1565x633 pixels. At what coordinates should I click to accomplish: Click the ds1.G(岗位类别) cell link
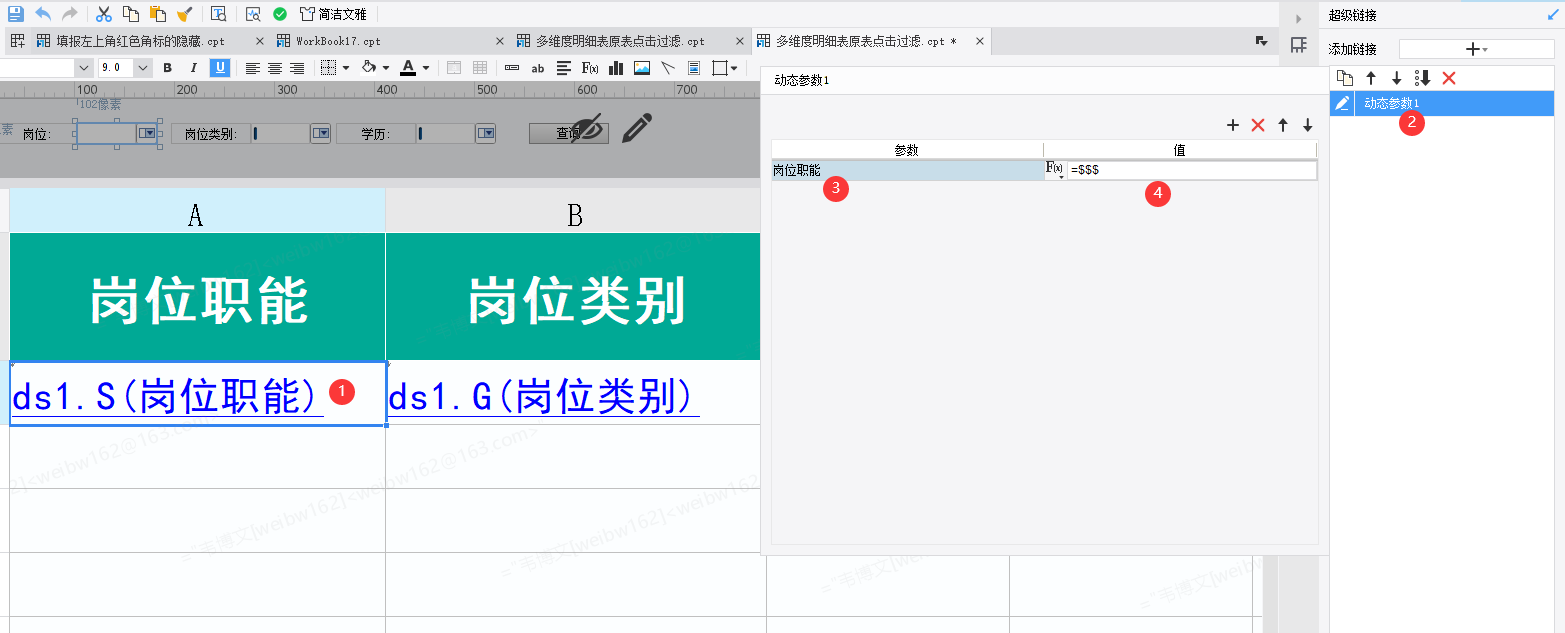pos(543,397)
